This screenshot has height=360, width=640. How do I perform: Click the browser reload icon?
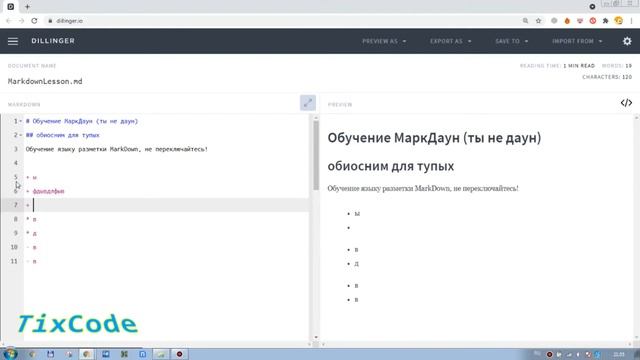click(x=34, y=21)
